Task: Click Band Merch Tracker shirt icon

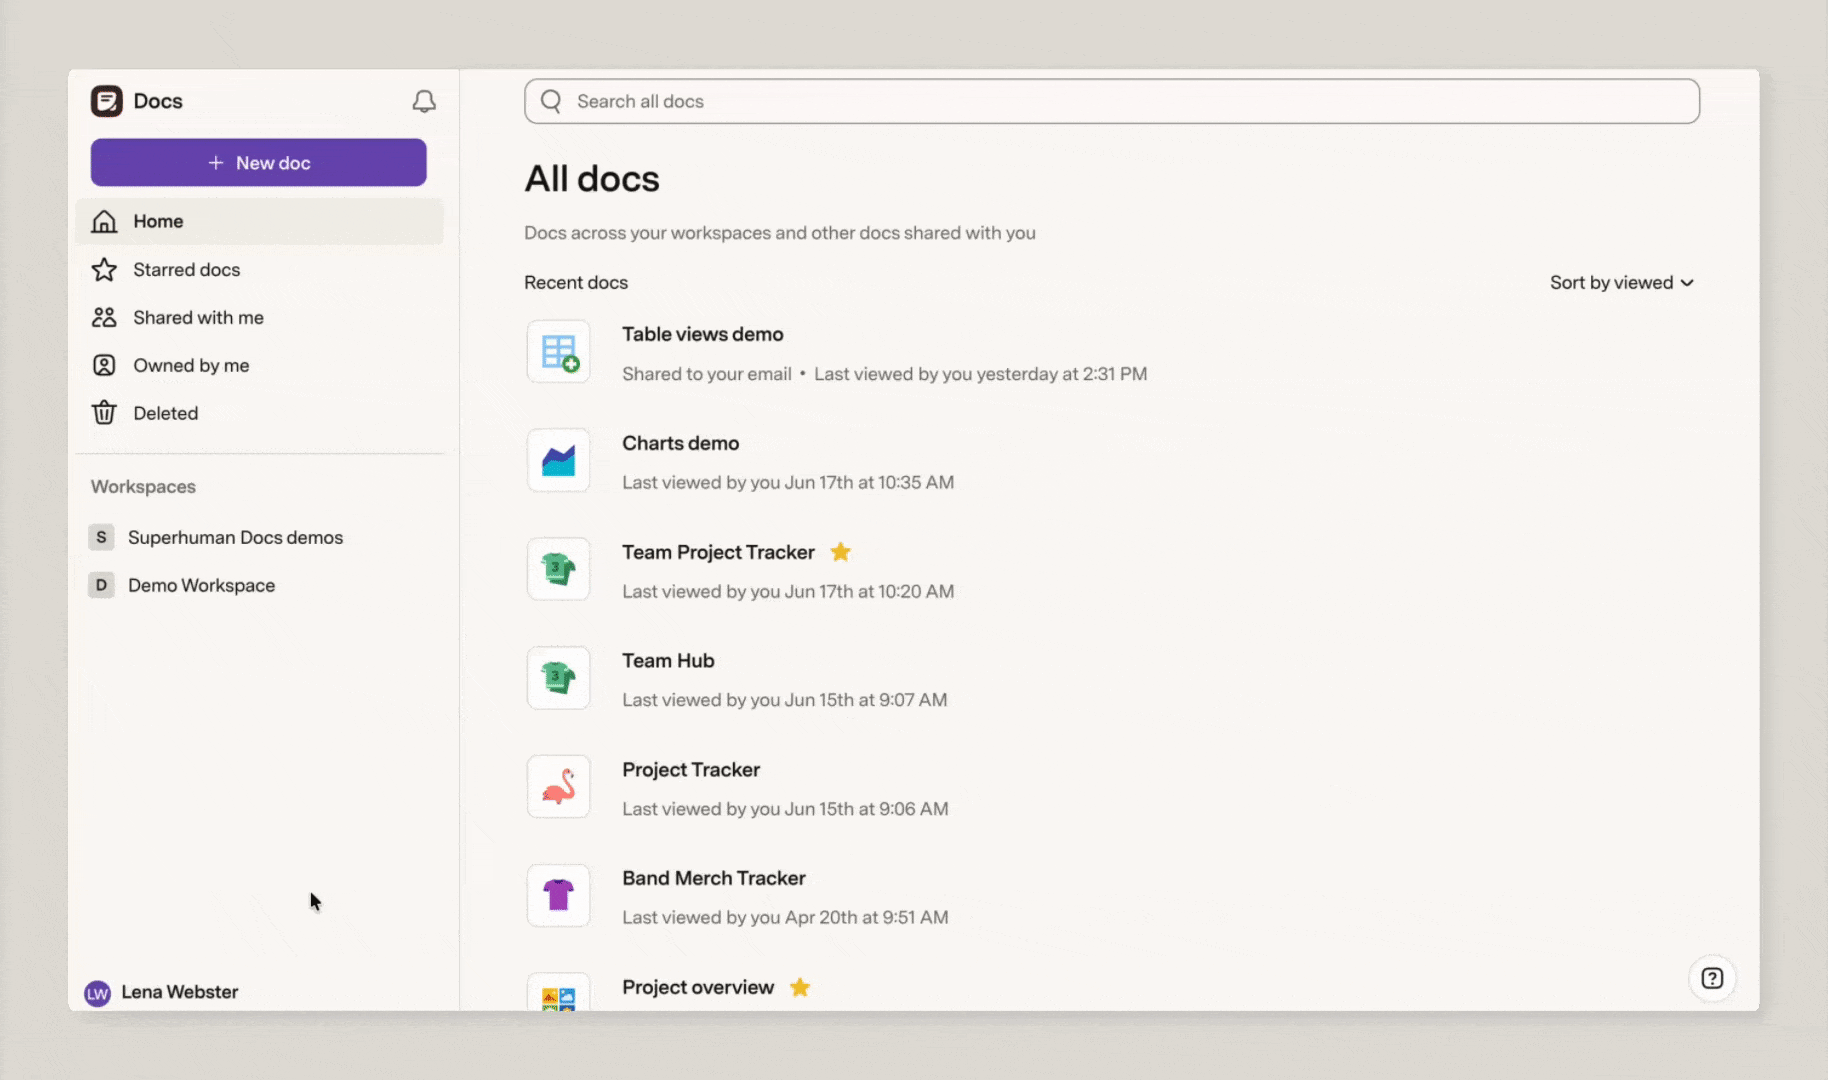Action: (x=559, y=896)
